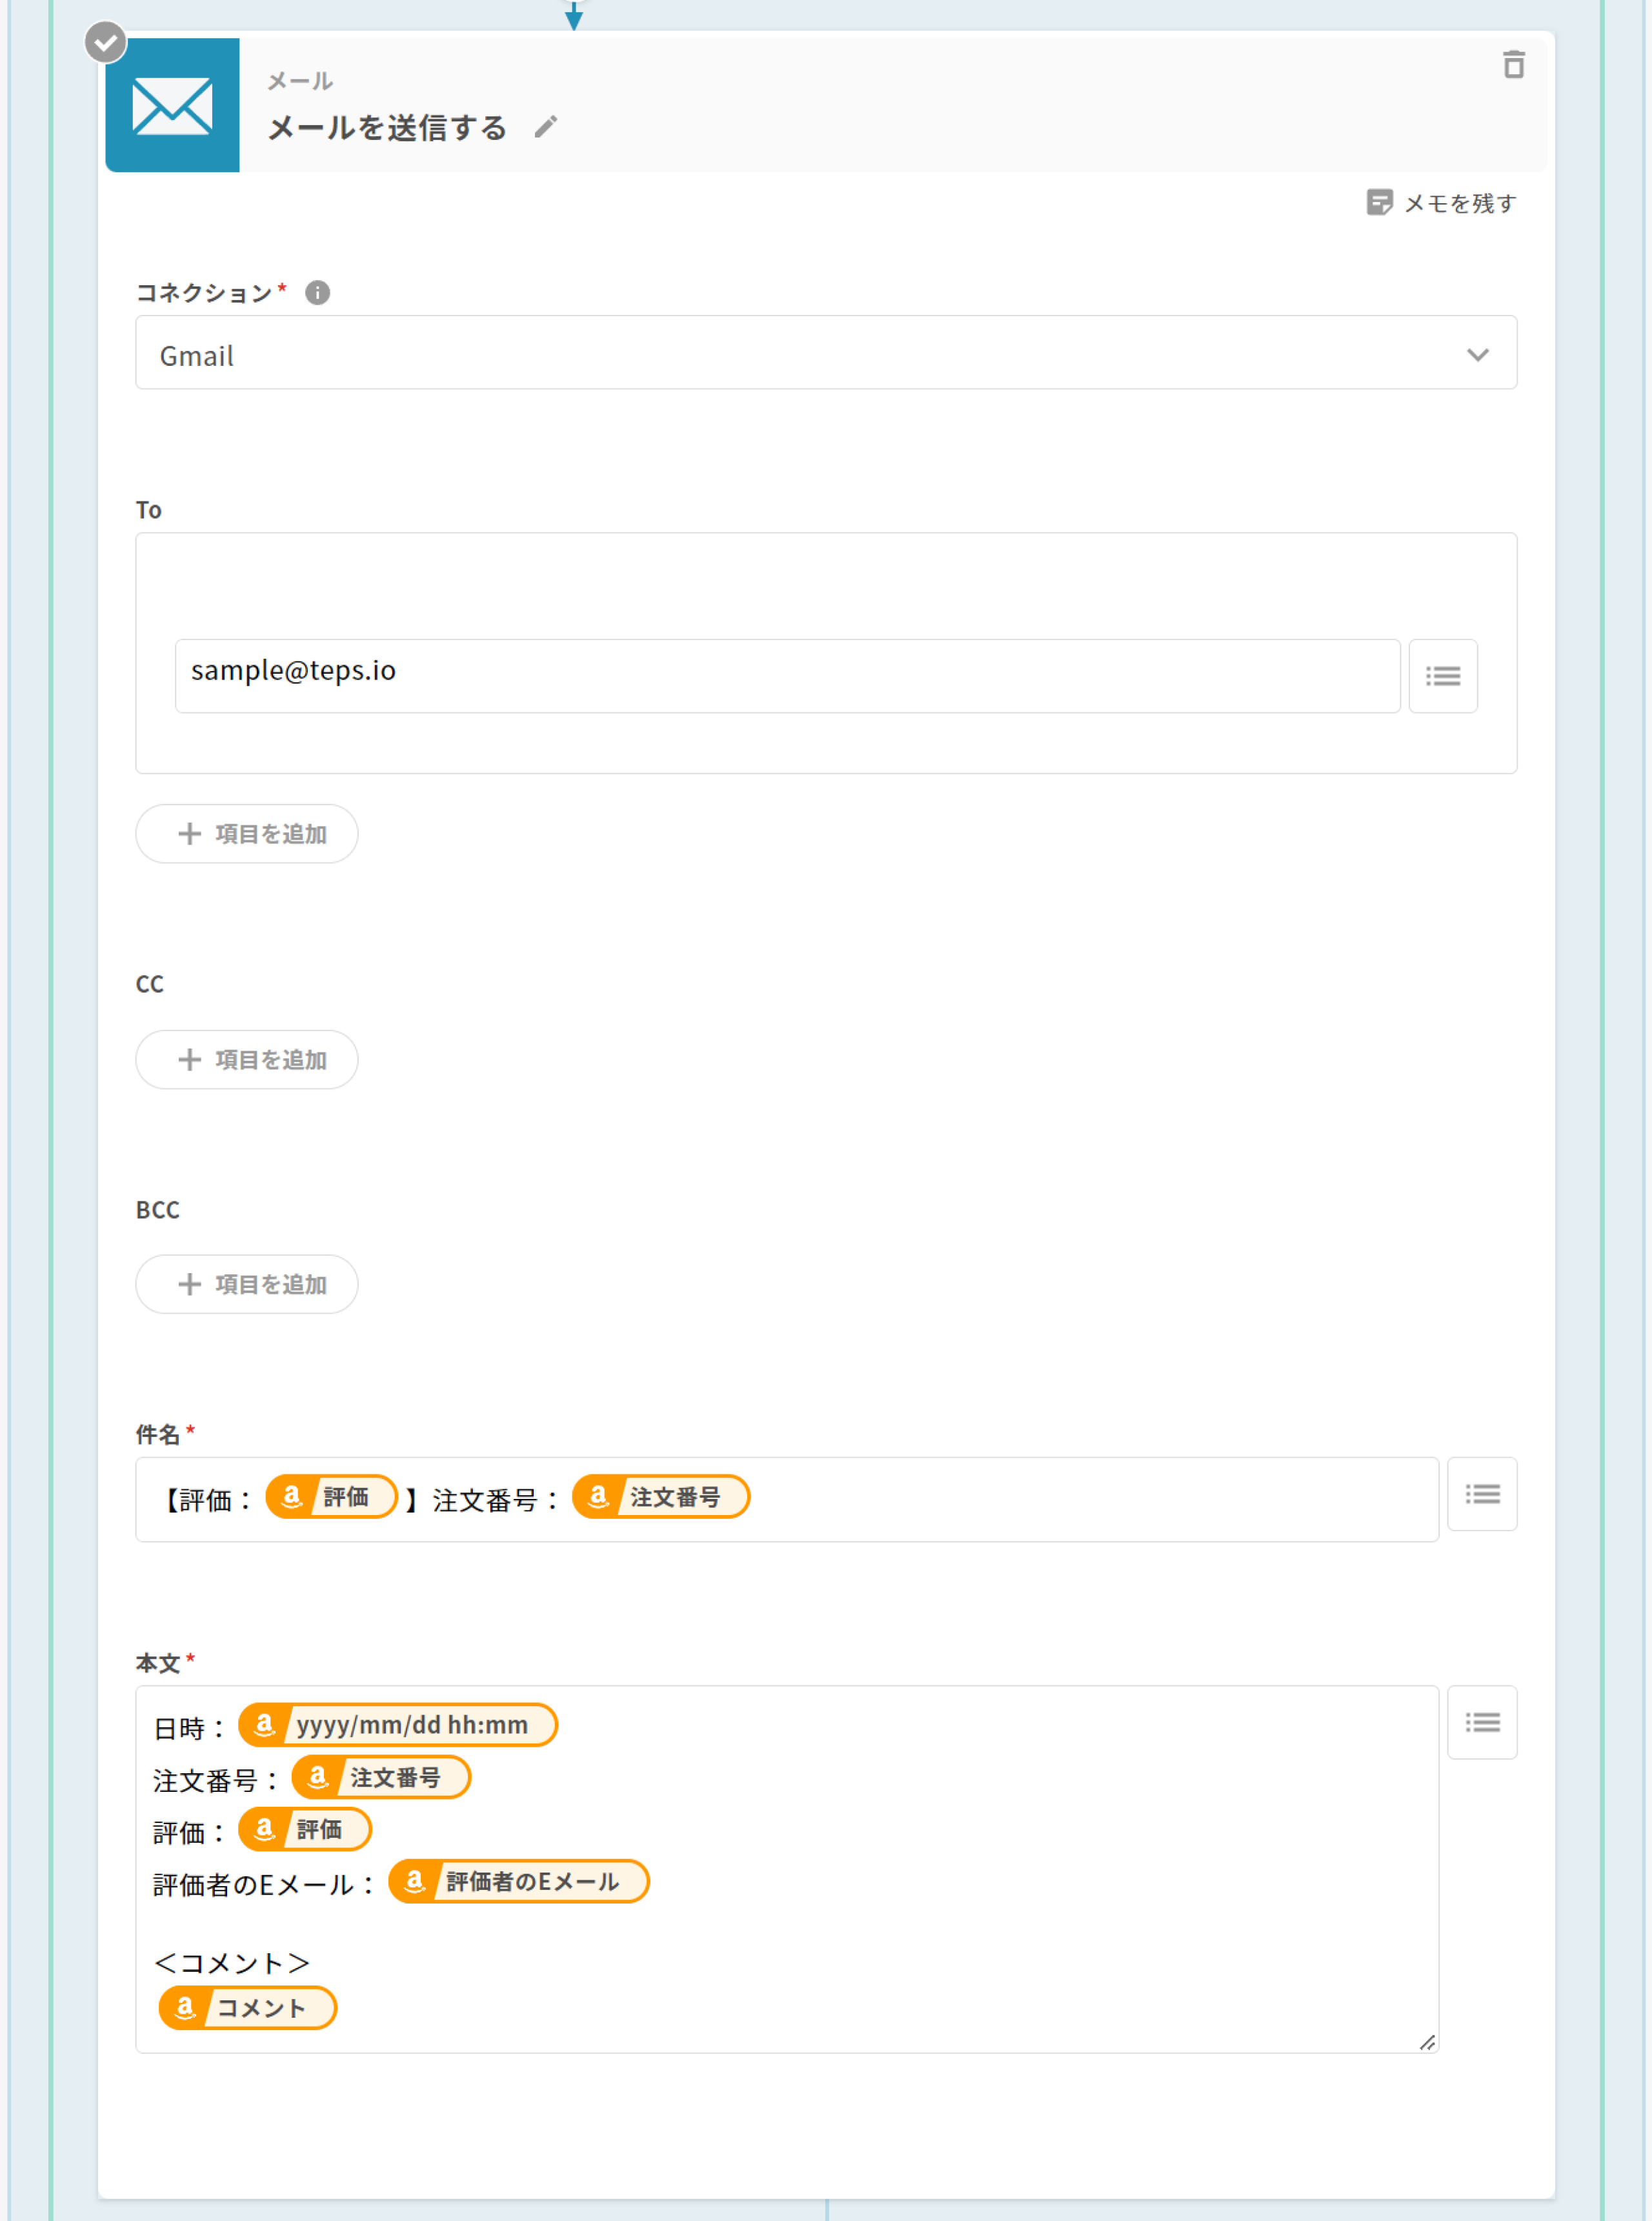
Task: Add item under the To section
Action: point(247,834)
